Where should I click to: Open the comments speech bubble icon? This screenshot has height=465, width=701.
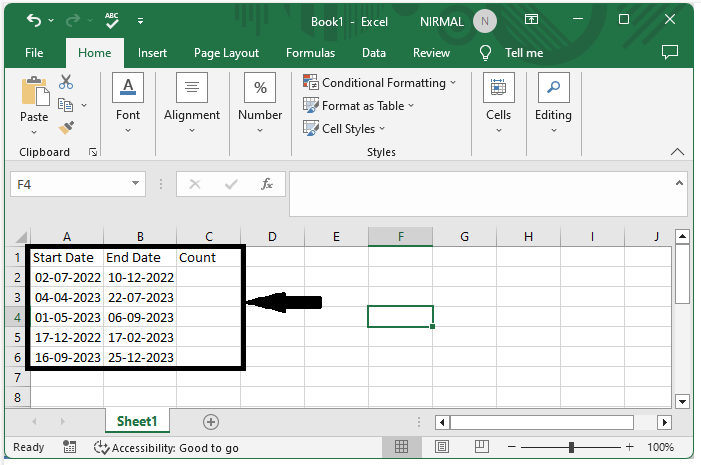(x=670, y=52)
